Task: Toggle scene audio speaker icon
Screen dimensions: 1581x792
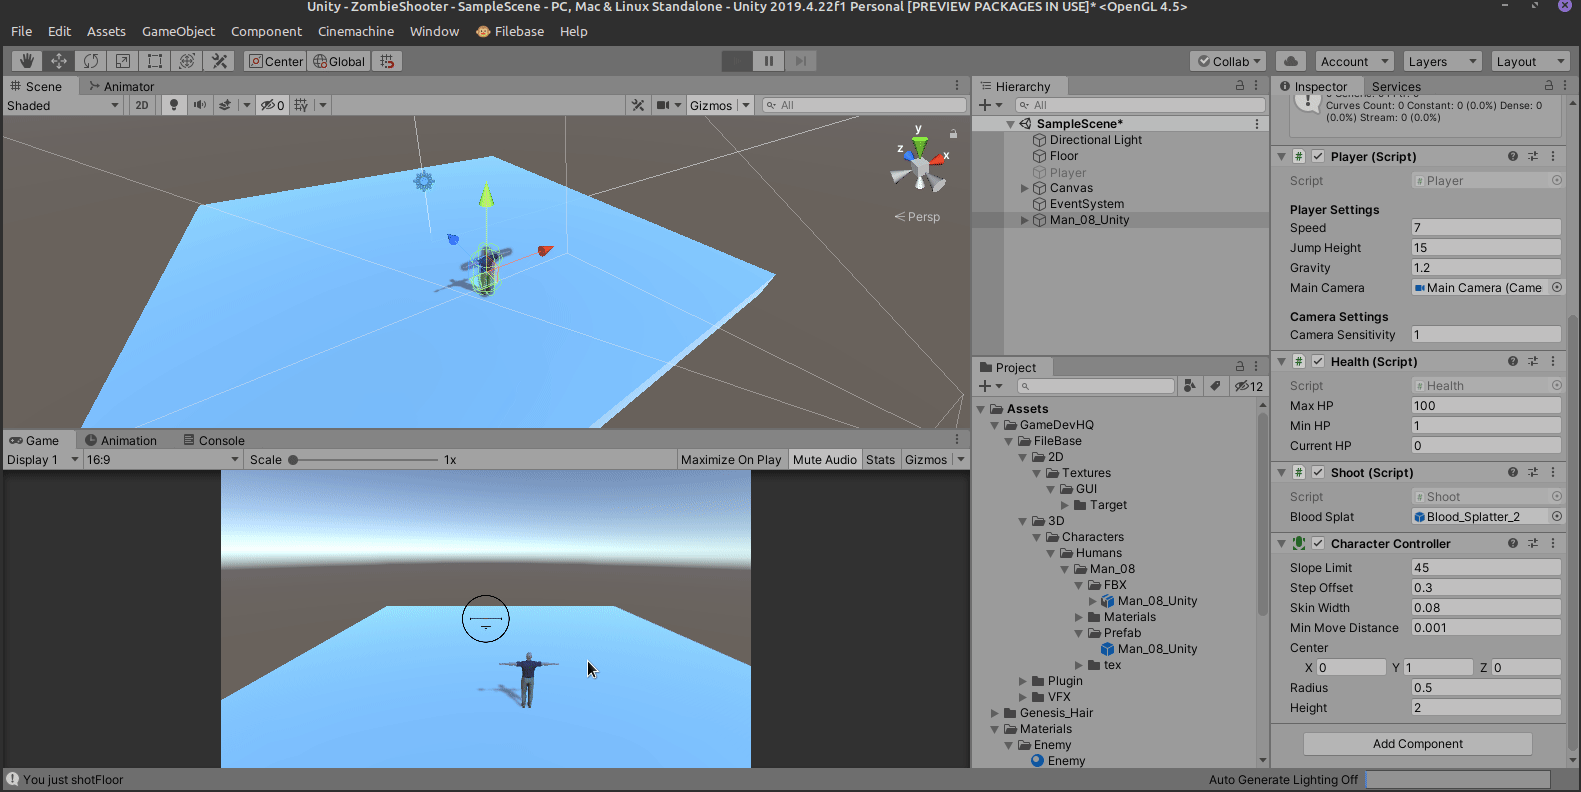Action: point(200,105)
